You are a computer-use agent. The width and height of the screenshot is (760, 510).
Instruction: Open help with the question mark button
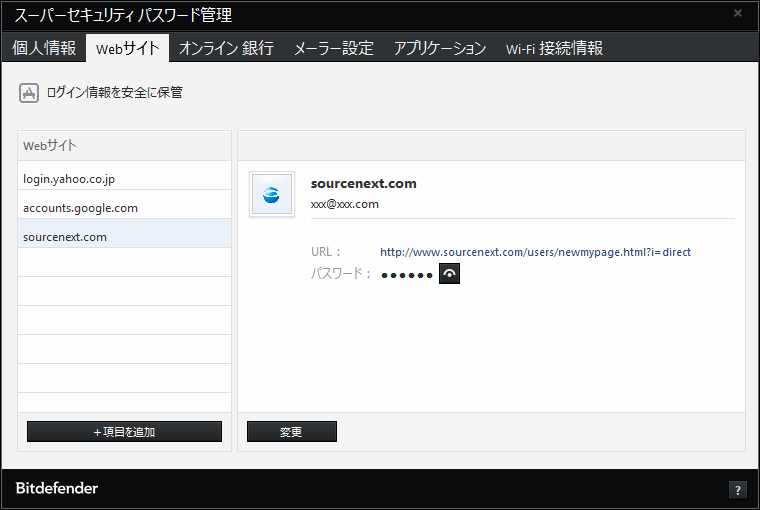pos(738,490)
